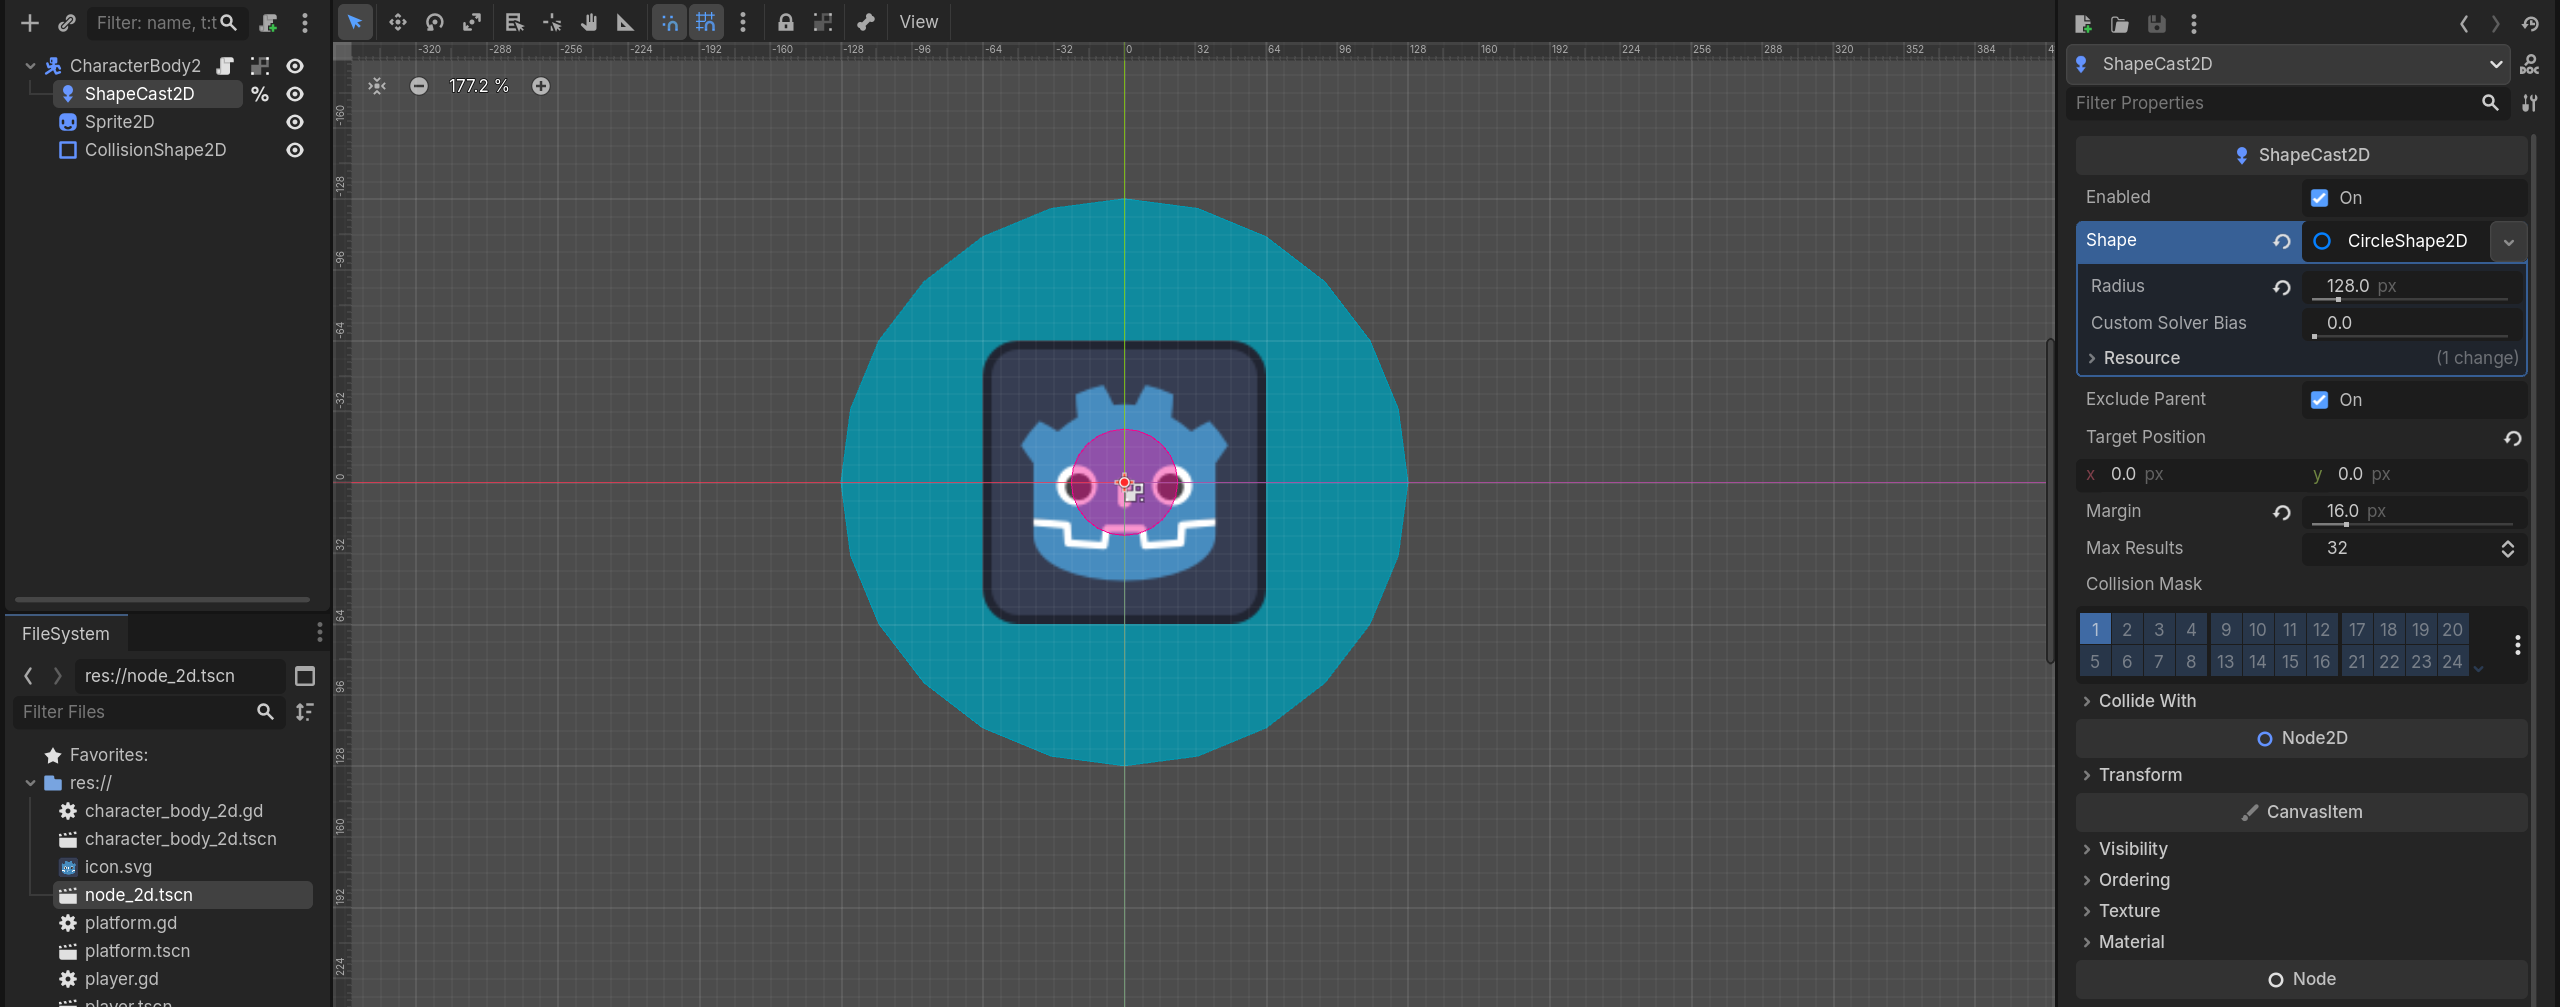Toggle visibility of ShapeCast2D node
The height and width of the screenshot is (1007, 2560).
(x=295, y=94)
